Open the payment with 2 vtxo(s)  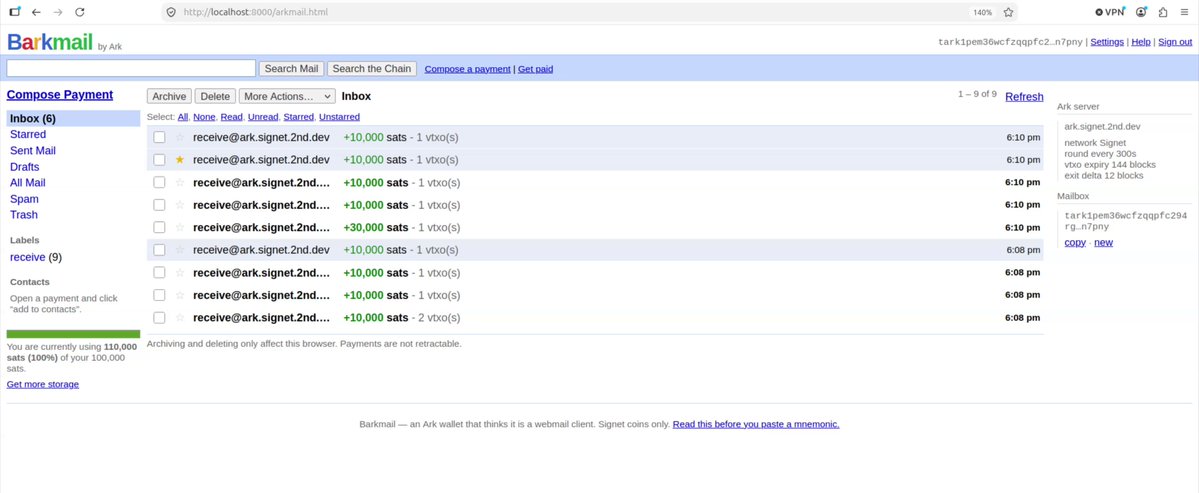[595, 317]
